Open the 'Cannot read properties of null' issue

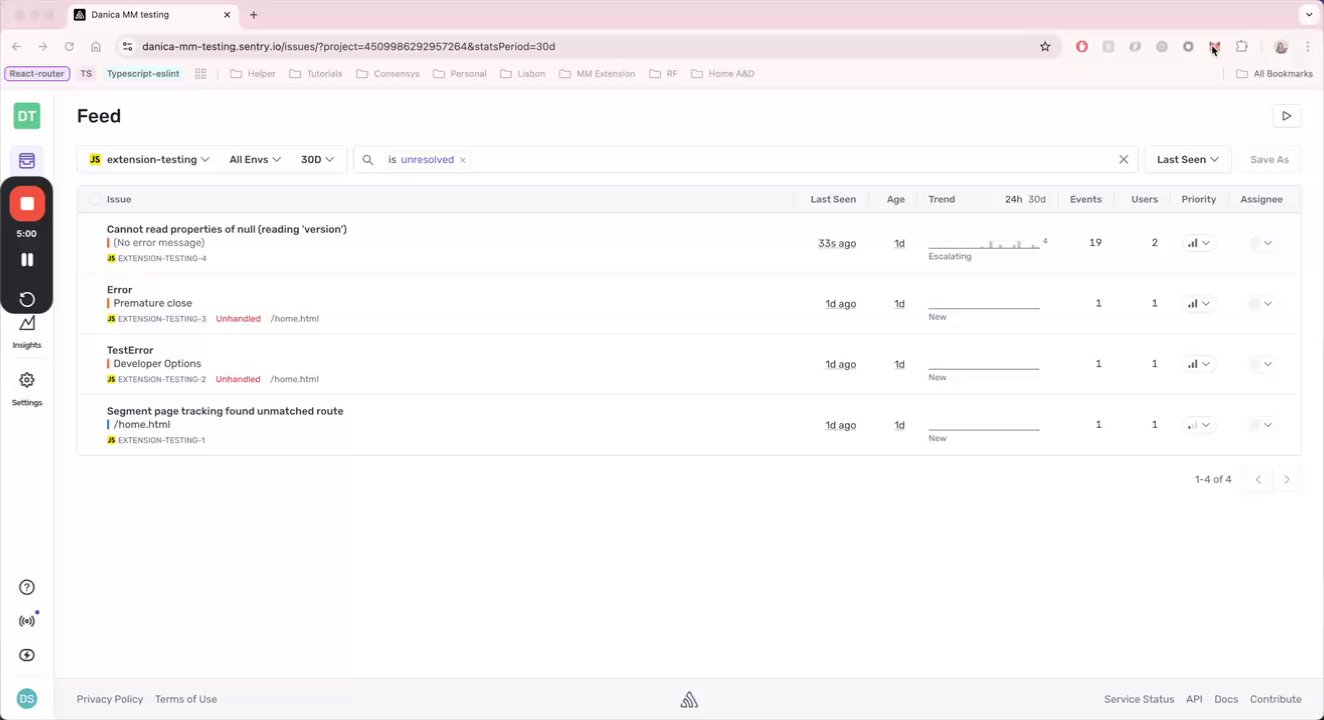(227, 229)
